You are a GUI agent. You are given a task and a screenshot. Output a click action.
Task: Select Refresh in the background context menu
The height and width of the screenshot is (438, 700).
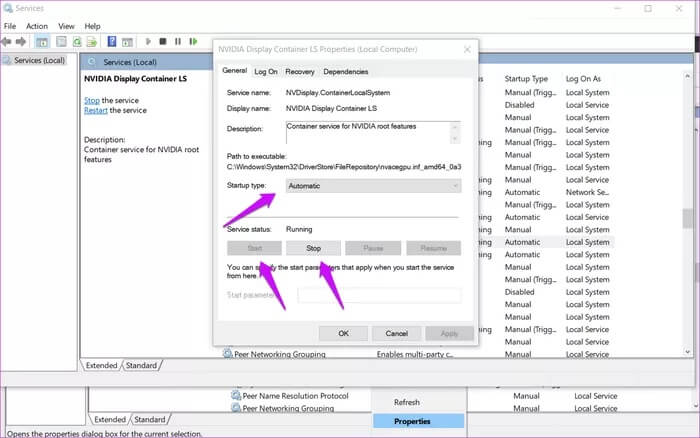click(407, 402)
